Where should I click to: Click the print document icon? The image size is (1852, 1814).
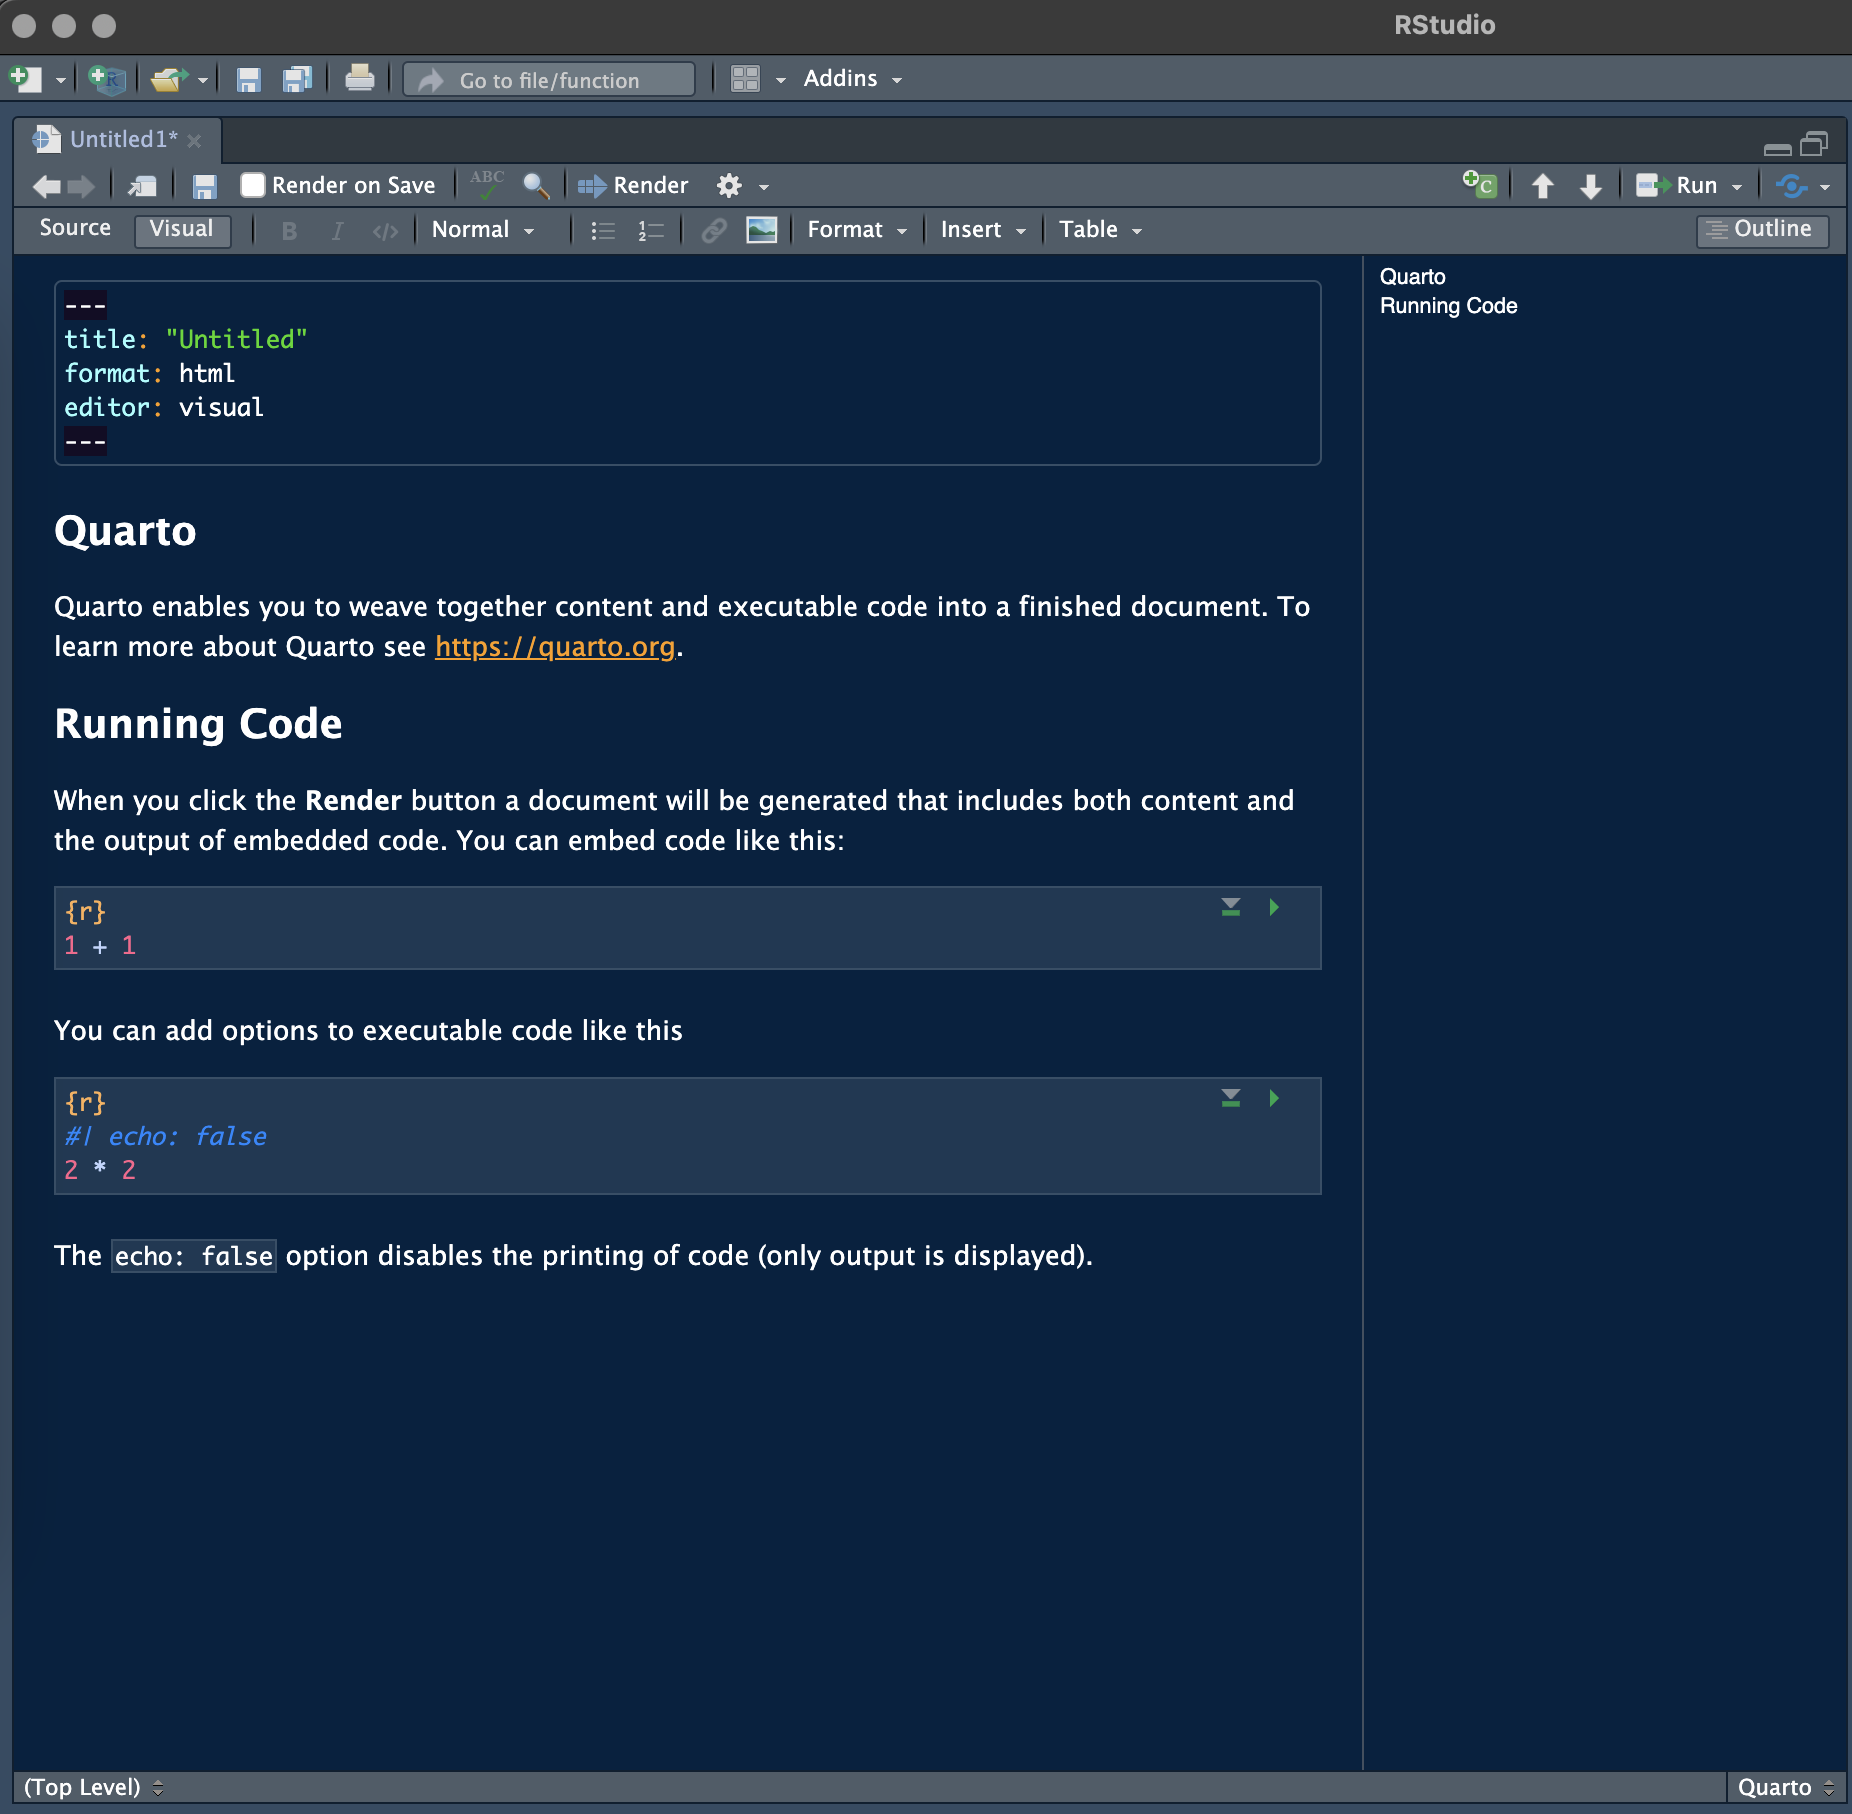[359, 79]
